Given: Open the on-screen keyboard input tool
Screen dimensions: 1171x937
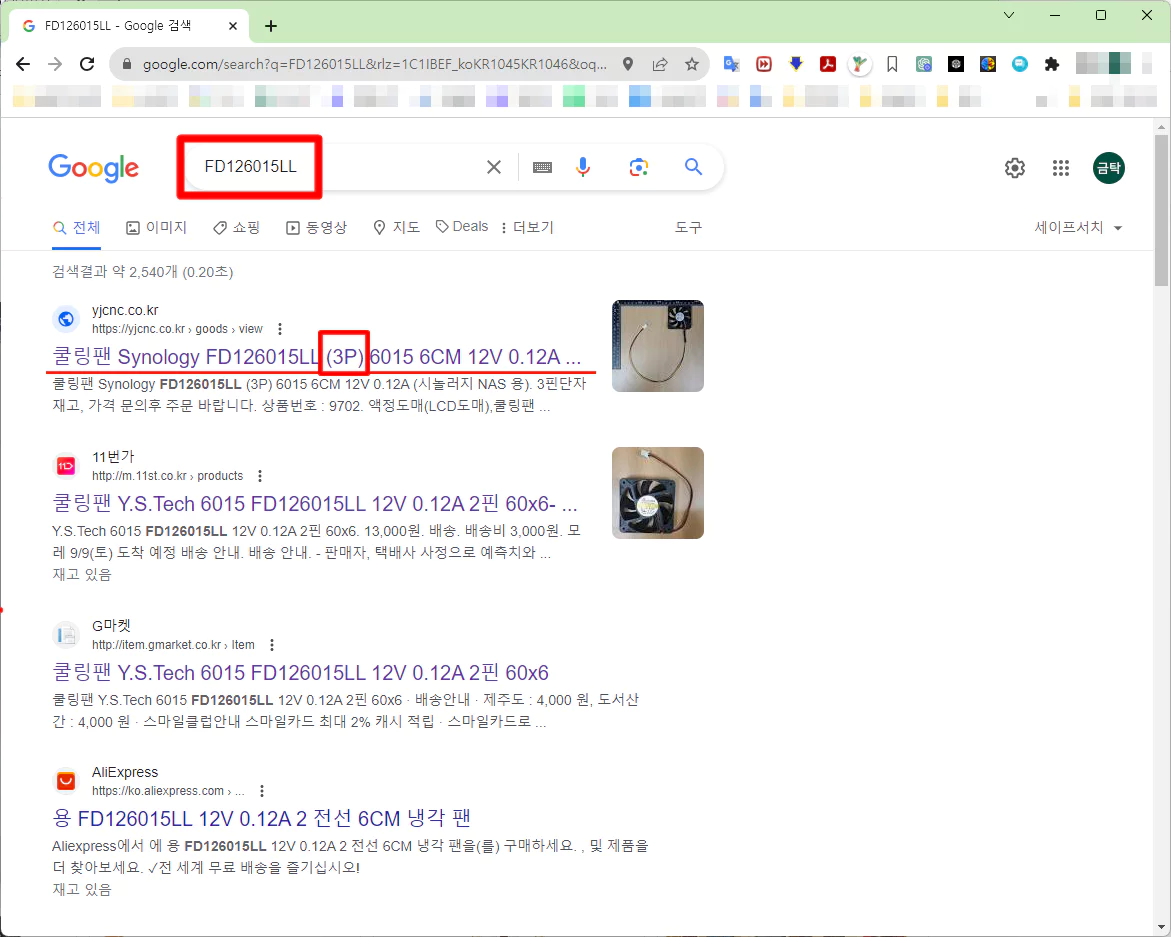Looking at the screenshot, I should (x=542, y=167).
